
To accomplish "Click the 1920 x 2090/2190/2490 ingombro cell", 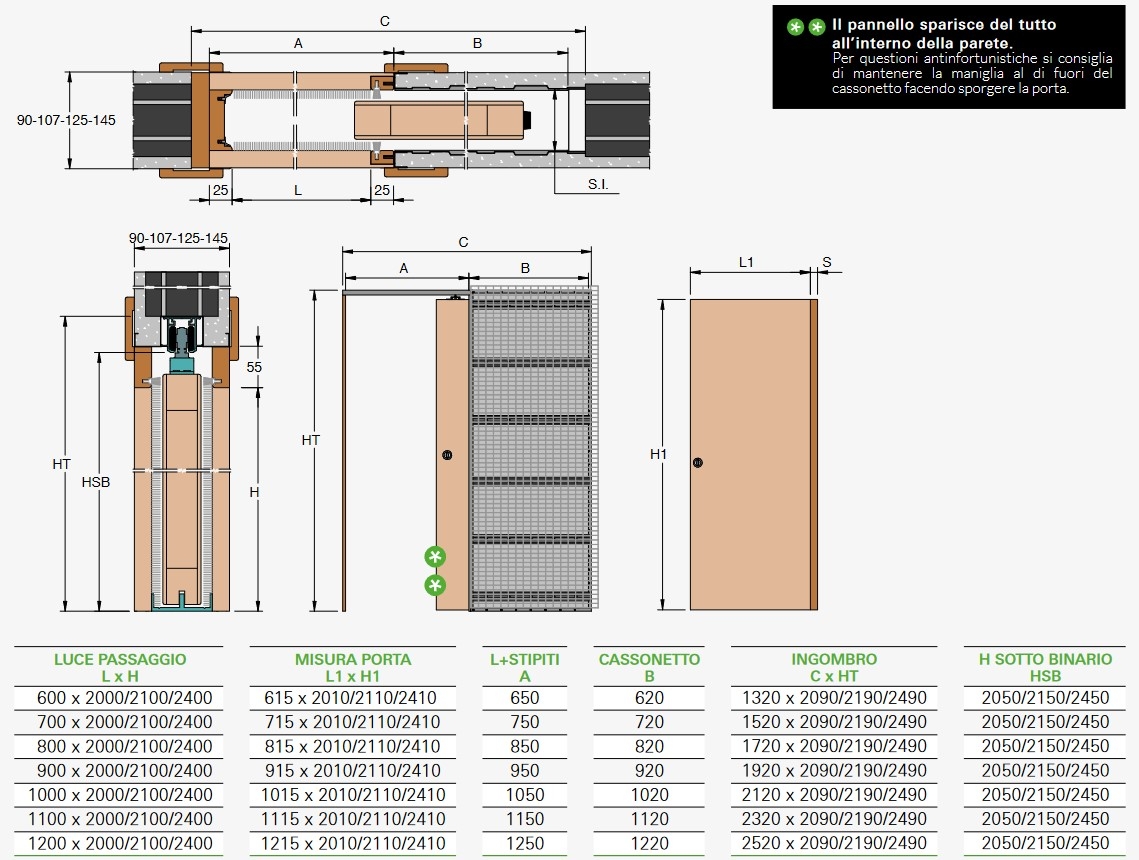I will pyautogui.click(x=834, y=771).
